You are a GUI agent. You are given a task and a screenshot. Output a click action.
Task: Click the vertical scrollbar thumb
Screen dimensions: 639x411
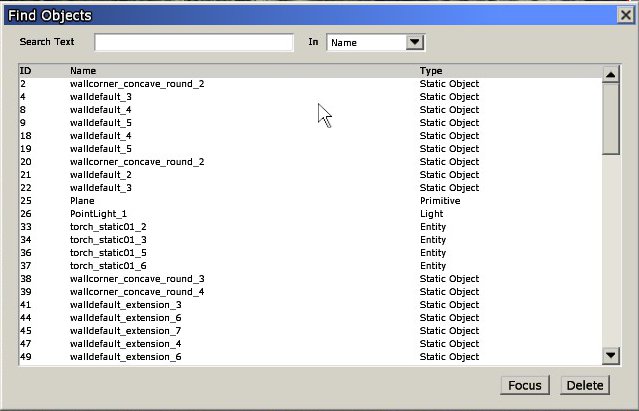[x=611, y=118]
